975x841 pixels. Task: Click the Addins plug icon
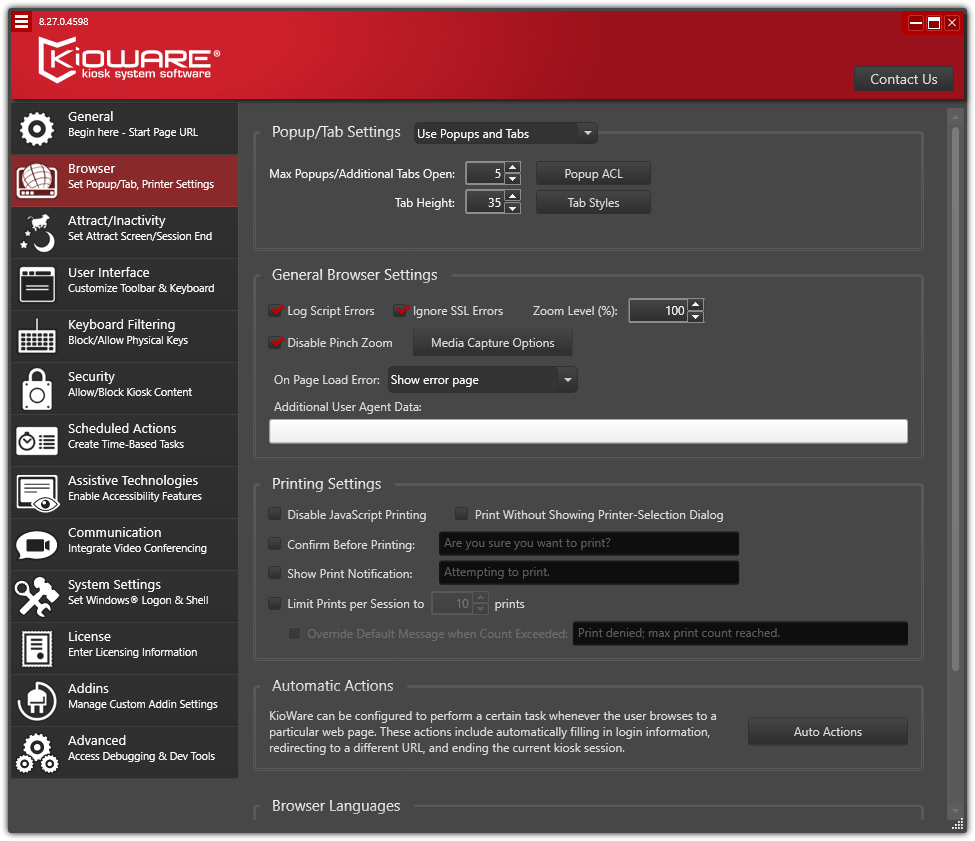[x=37, y=701]
